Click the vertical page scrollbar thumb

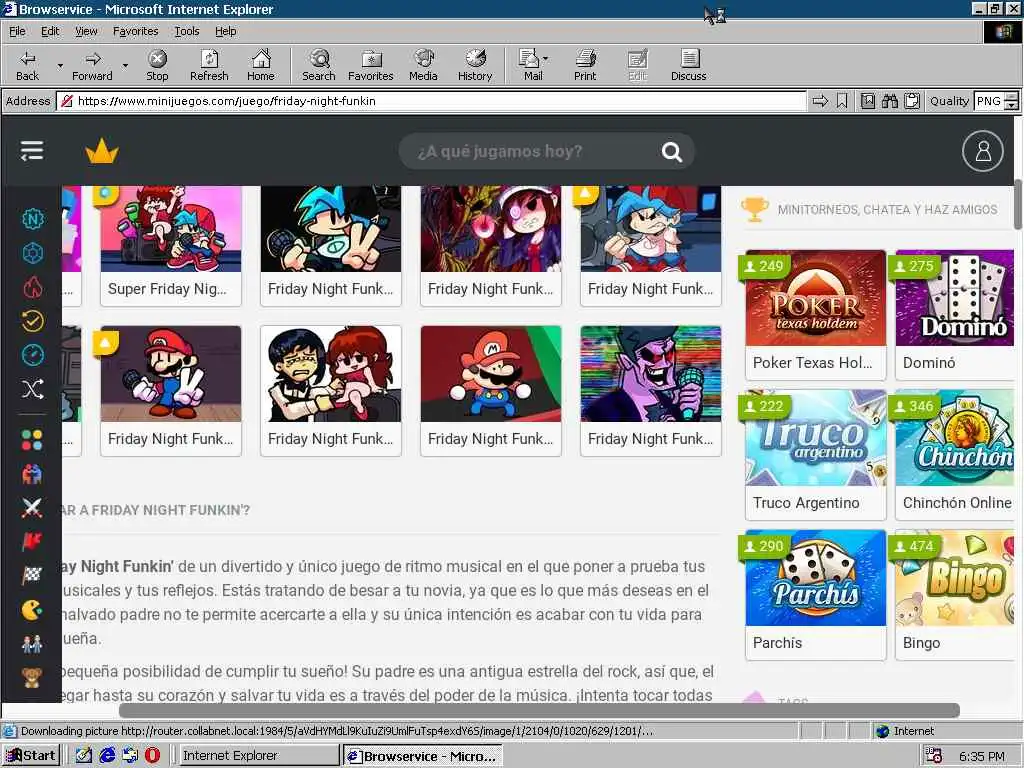tap(1018, 204)
